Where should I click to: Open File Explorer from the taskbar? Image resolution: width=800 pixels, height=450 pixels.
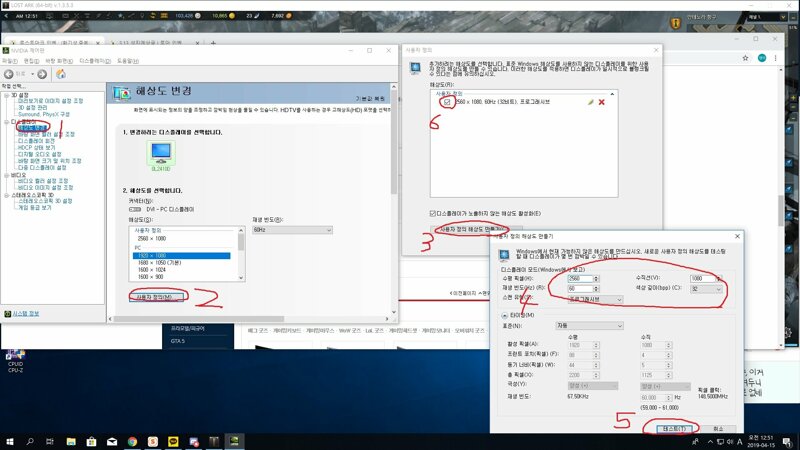71,441
